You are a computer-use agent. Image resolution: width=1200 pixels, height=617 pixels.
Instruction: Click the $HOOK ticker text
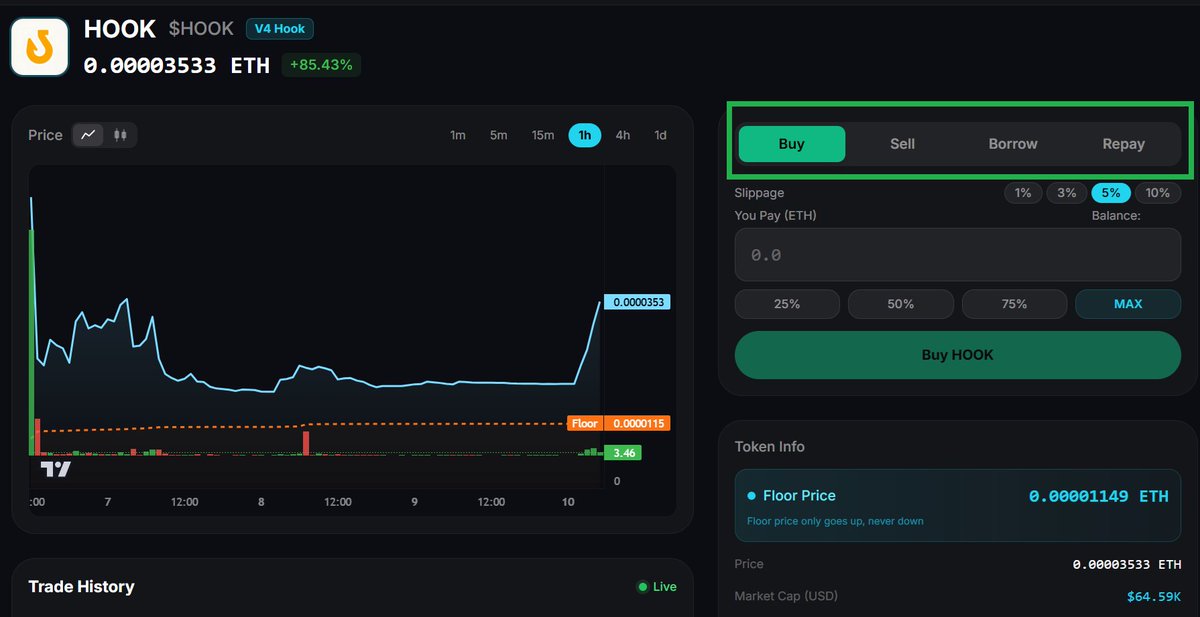[201, 29]
